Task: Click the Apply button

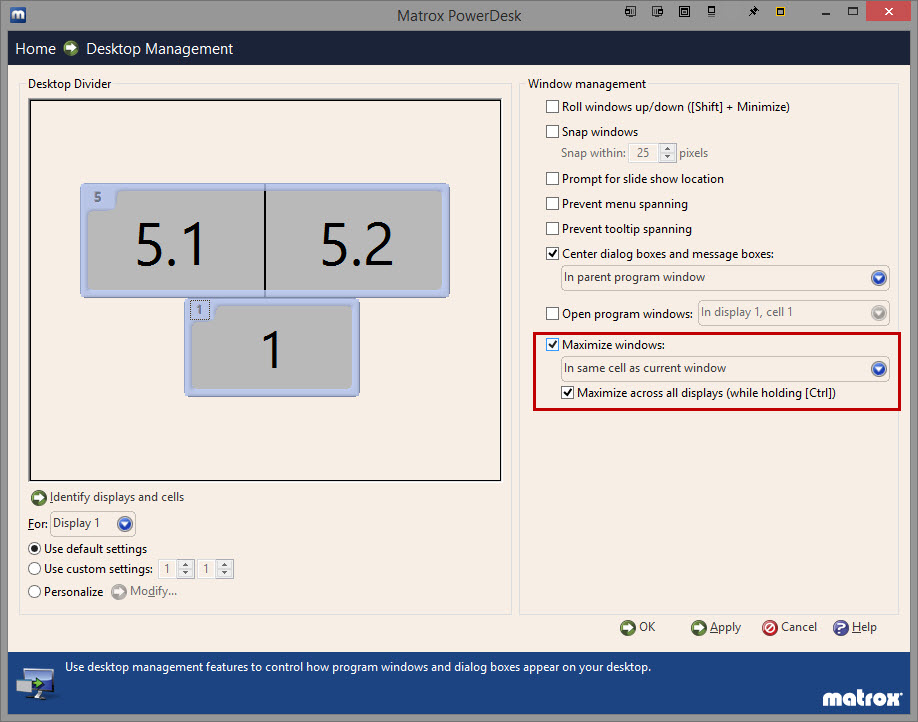Action: coord(716,628)
